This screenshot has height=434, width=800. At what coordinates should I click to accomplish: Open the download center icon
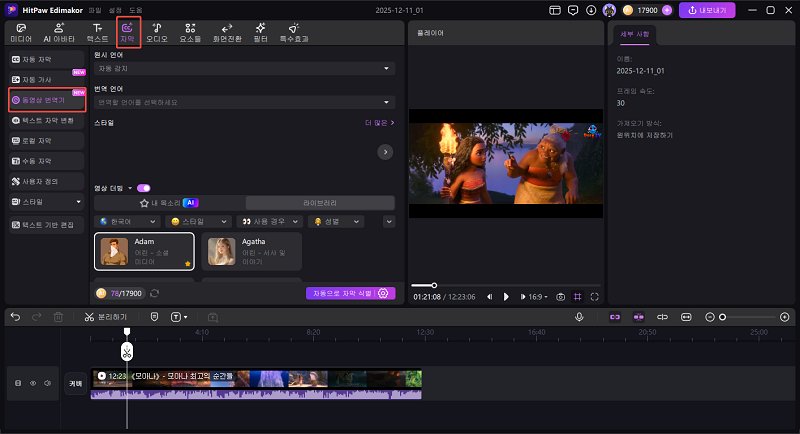click(x=591, y=10)
